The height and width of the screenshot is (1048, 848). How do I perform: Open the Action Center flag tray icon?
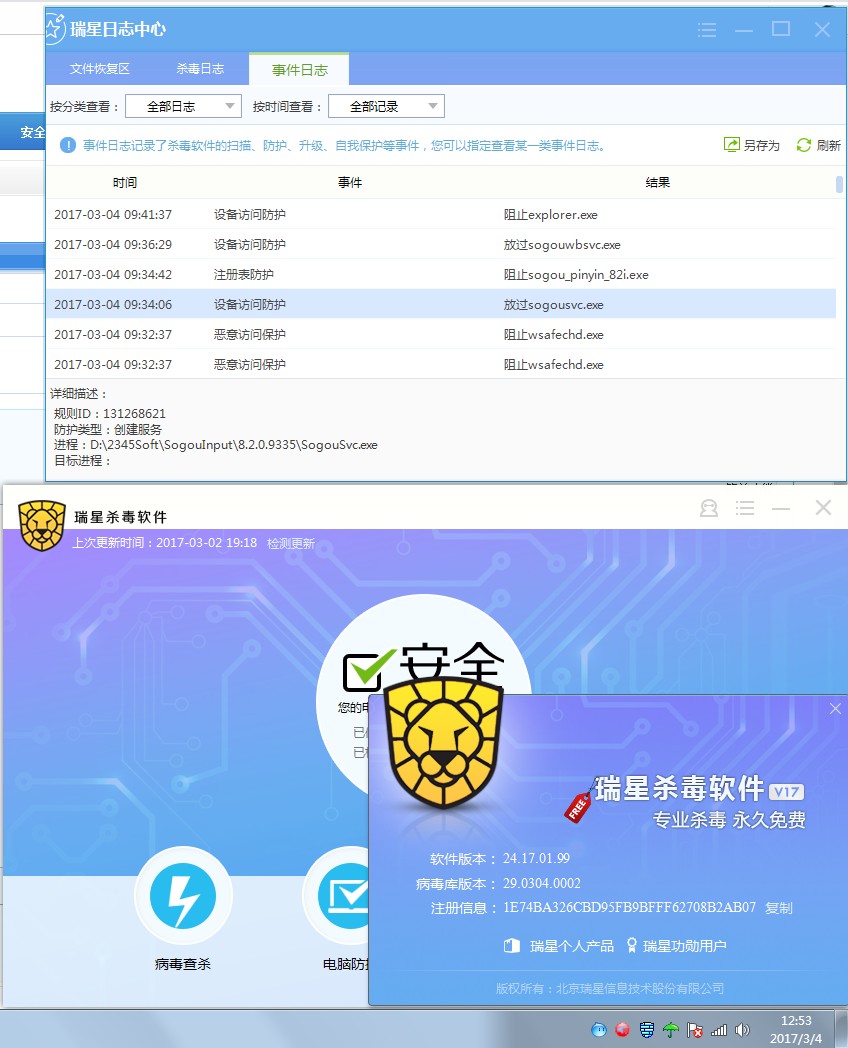(695, 1029)
